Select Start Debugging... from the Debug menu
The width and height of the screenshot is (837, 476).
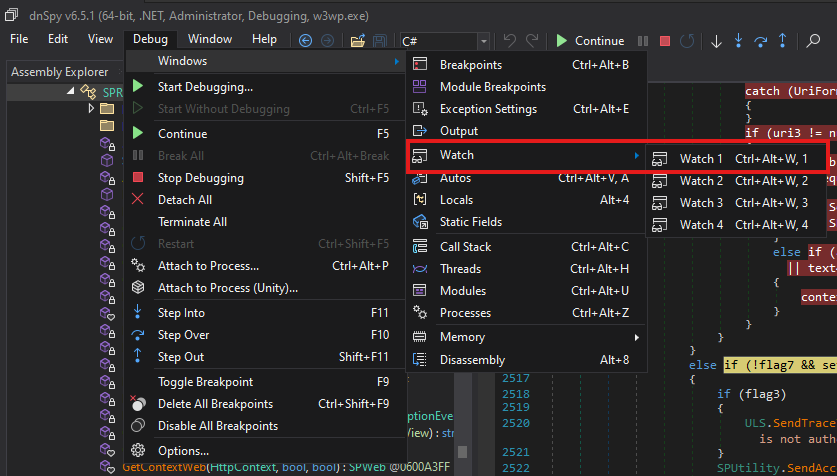(265, 87)
